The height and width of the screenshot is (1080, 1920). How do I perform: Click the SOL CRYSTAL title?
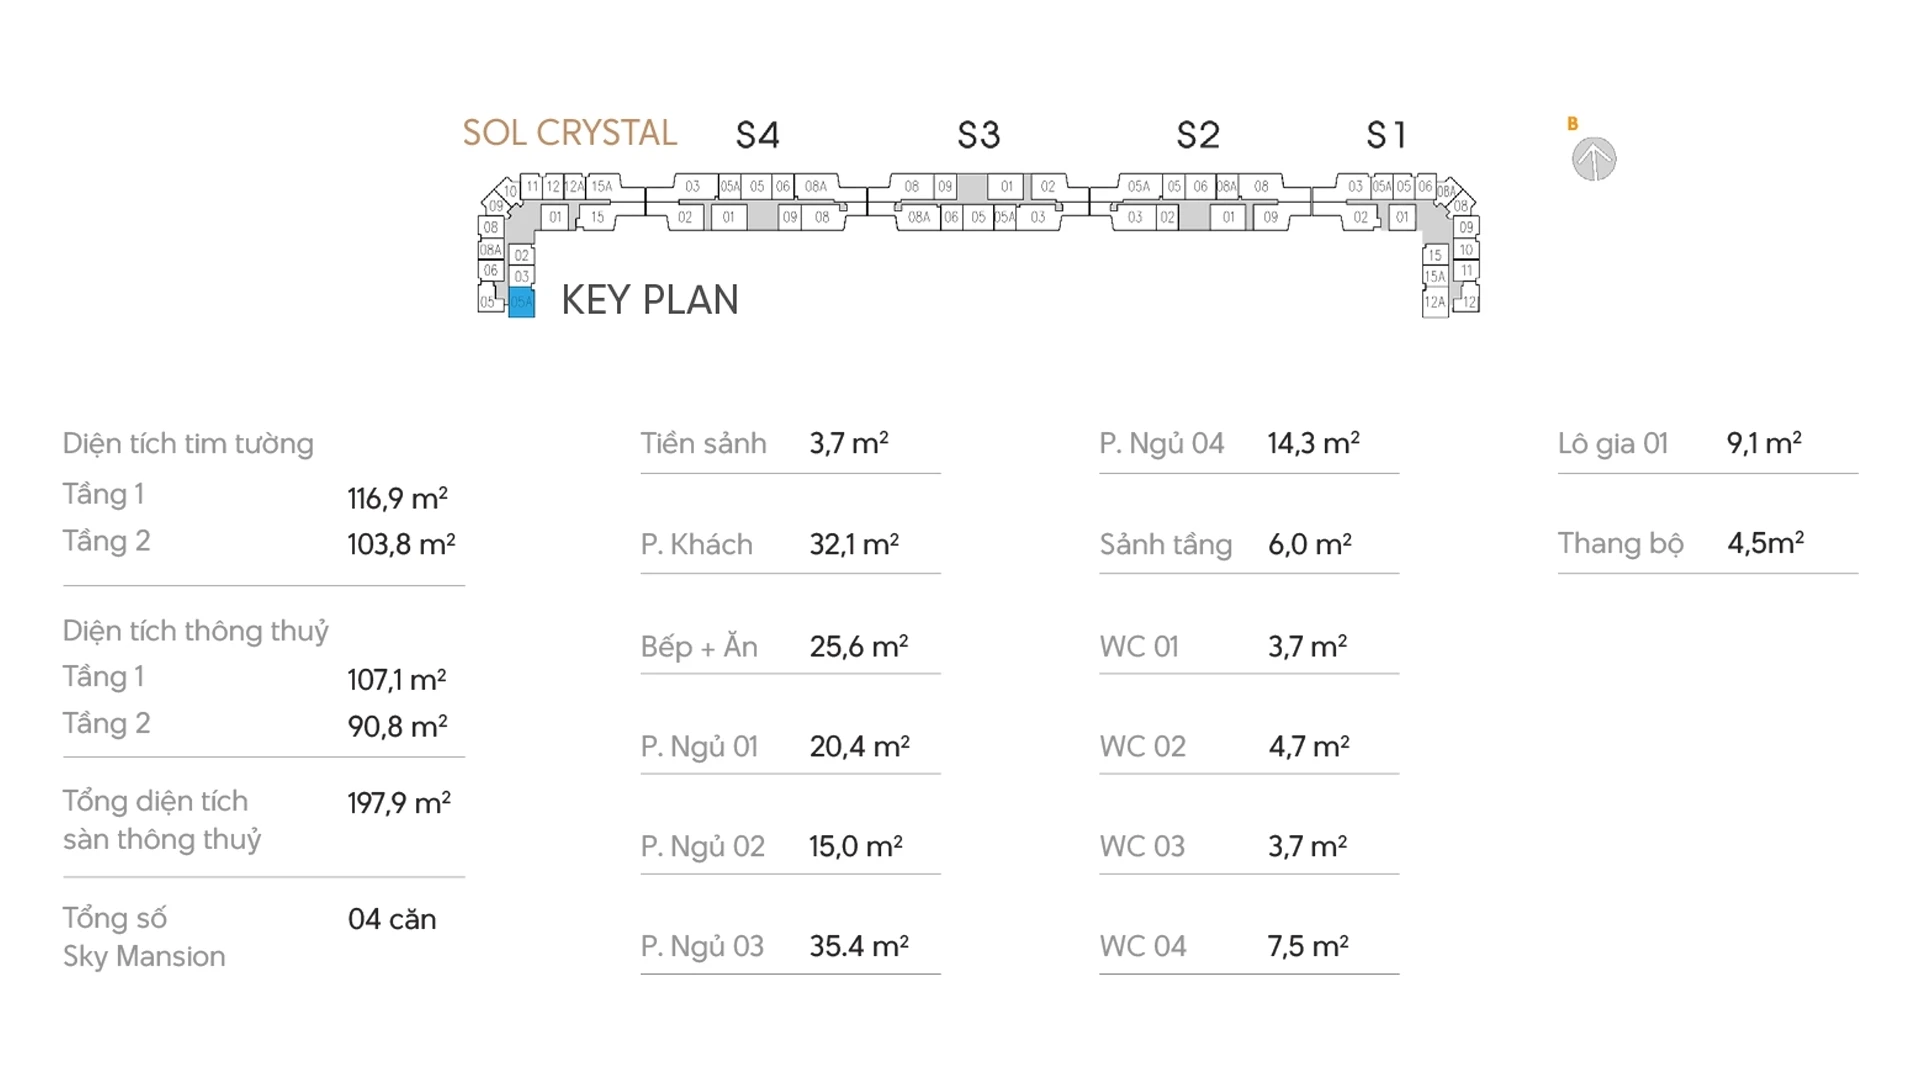pos(569,133)
